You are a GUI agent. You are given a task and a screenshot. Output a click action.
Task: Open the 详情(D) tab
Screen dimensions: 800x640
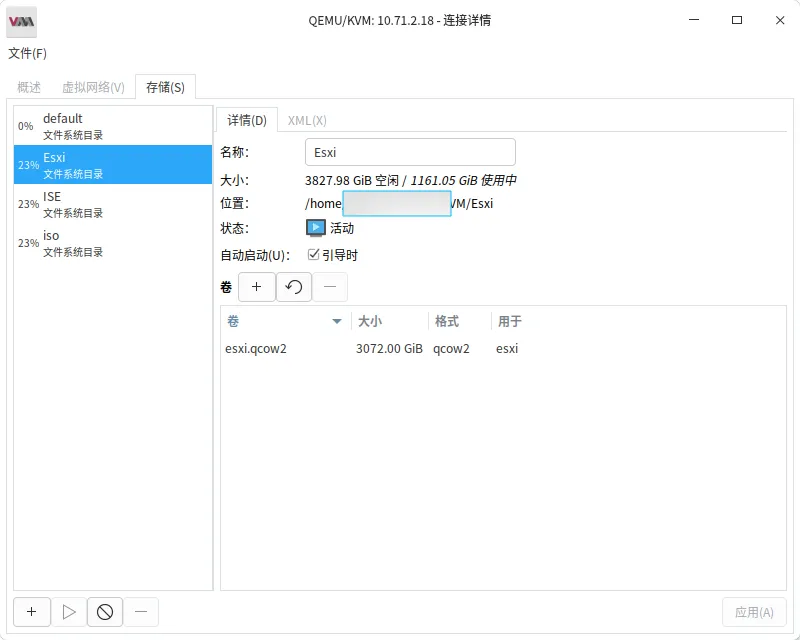point(247,120)
